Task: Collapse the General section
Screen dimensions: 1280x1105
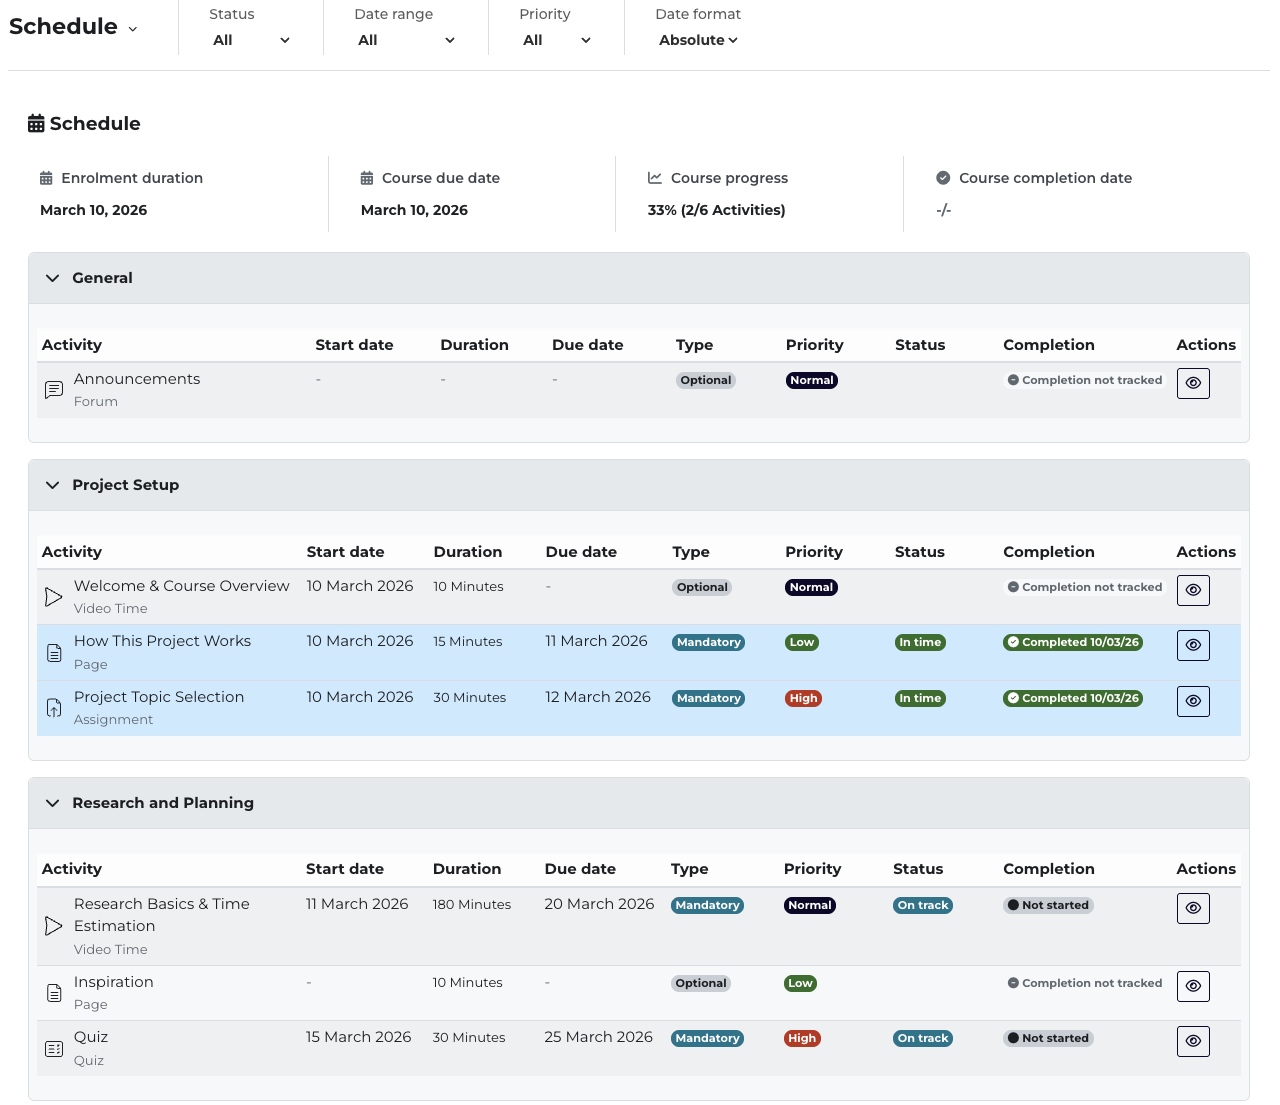Action: click(53, 278)
